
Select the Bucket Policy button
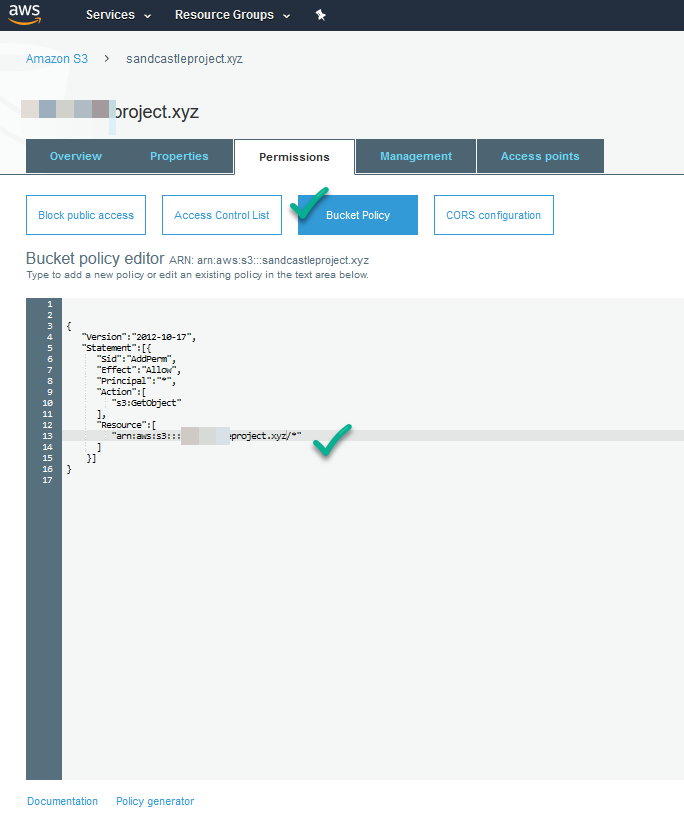pos(358,215)
